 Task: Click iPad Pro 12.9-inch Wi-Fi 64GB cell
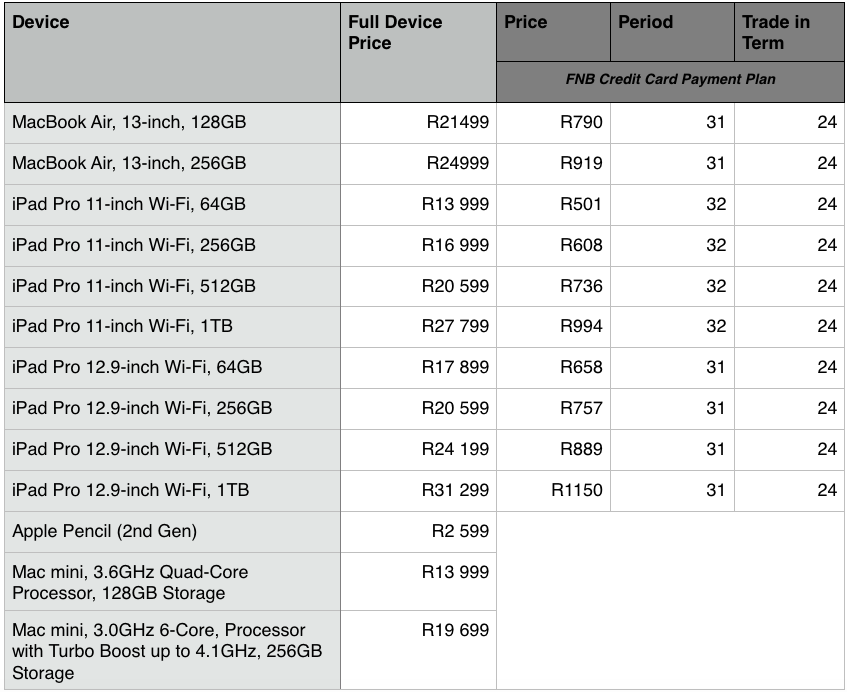137,368
